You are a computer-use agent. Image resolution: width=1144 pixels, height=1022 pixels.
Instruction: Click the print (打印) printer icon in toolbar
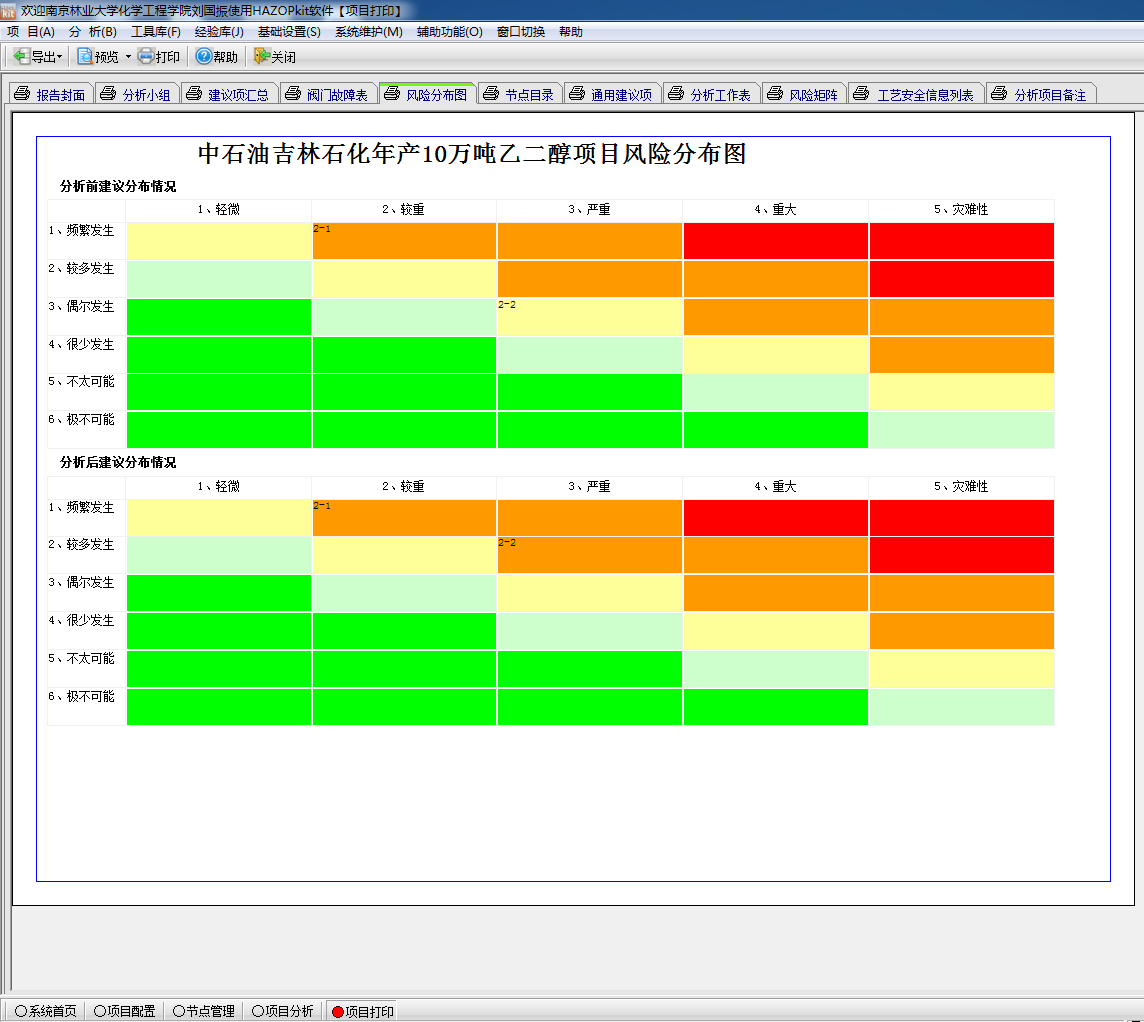[x=146, y=56]
